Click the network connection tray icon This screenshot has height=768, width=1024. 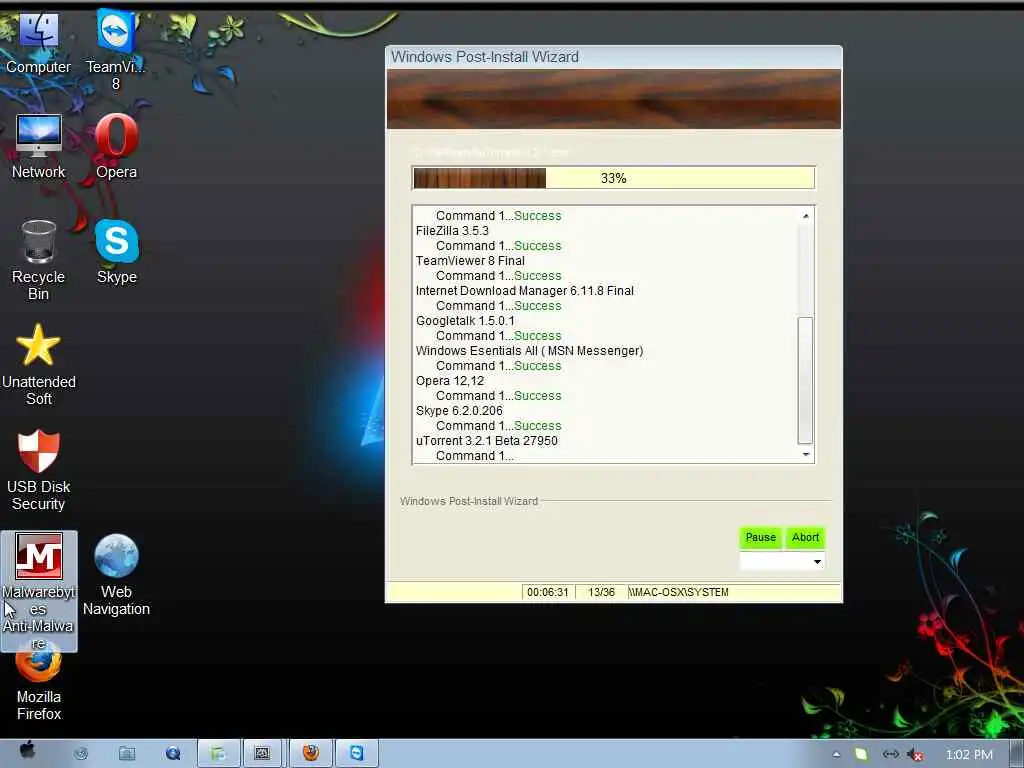(890, 754)
